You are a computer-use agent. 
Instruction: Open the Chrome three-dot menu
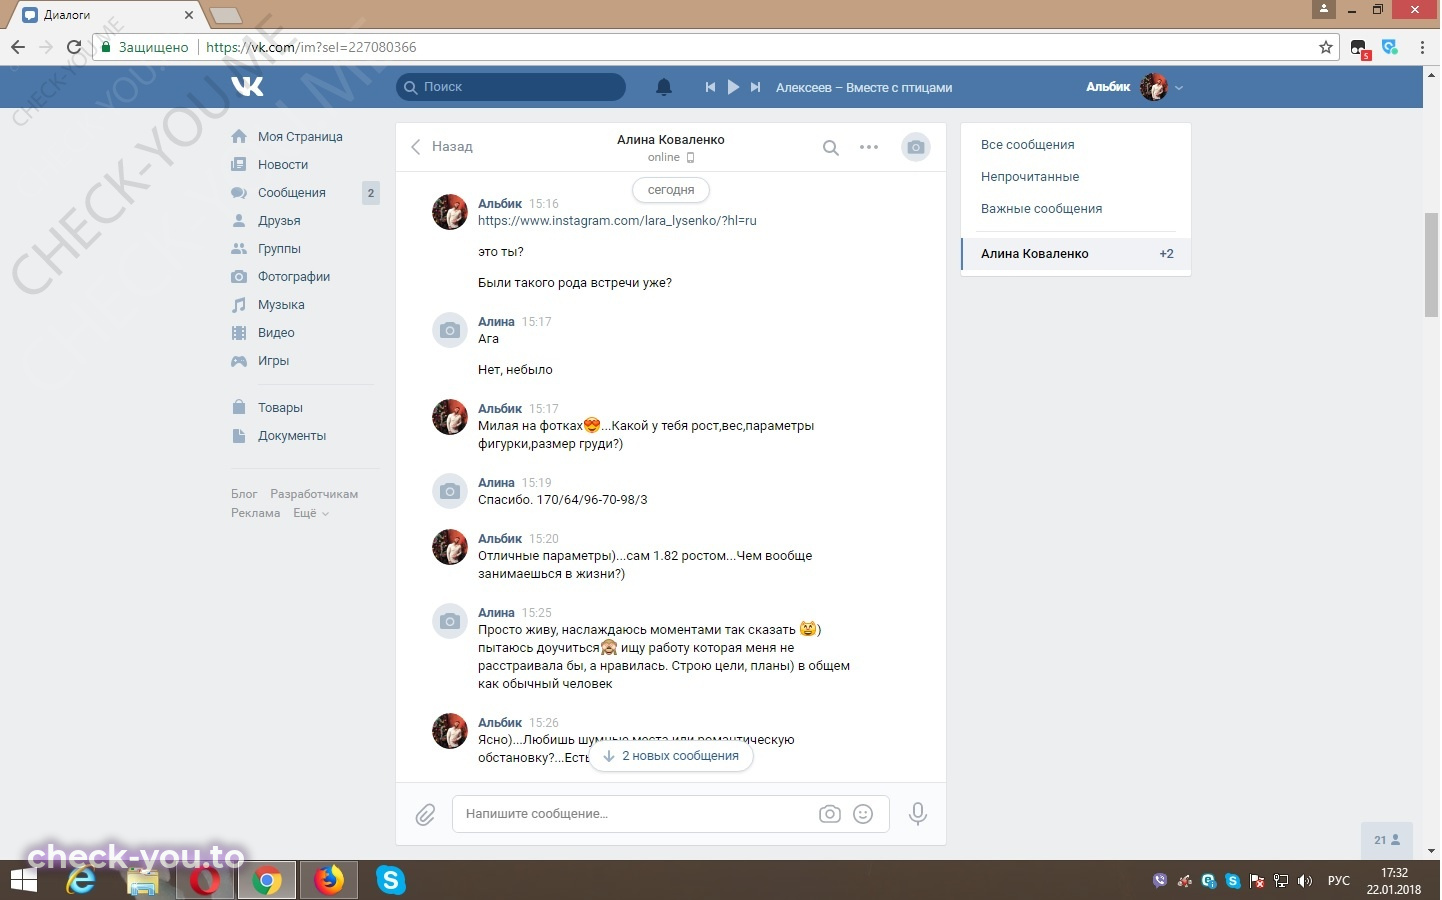pyautogui.click(x=1422, y=47)
